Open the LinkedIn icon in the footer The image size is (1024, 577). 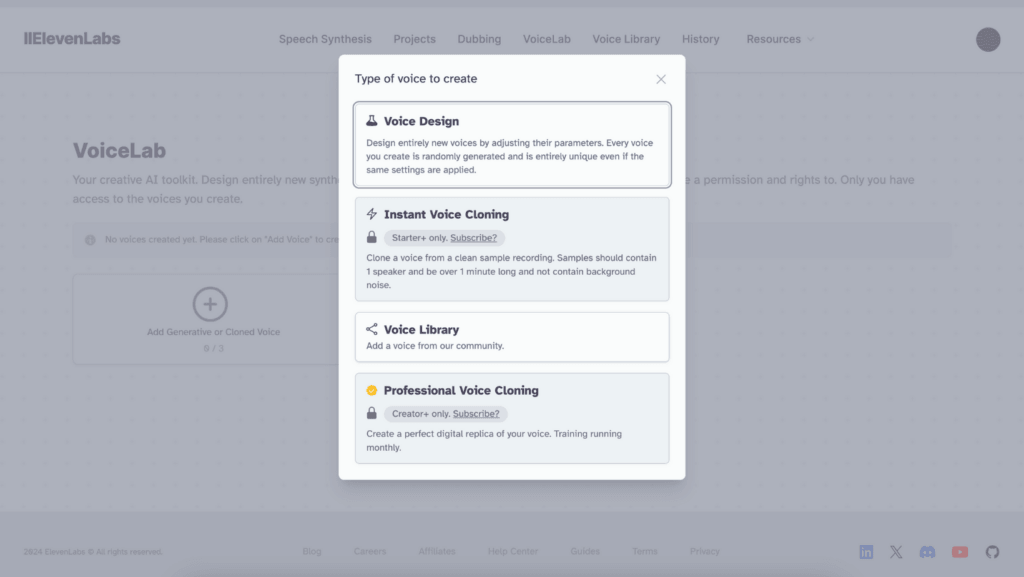[865, 551]
